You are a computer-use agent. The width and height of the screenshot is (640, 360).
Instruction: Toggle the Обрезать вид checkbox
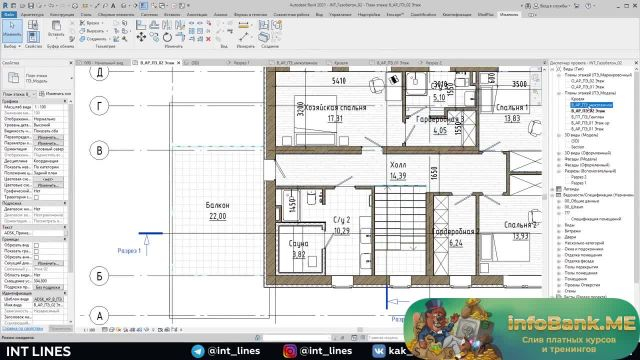click(36, 245)
